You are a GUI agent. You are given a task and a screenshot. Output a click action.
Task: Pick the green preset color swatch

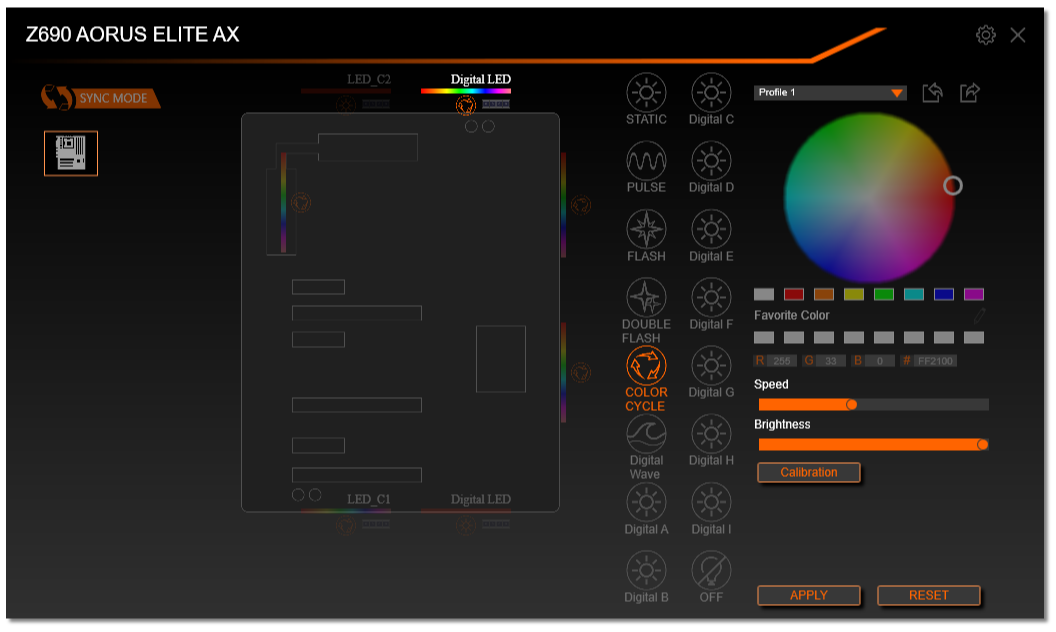[884, 294]
